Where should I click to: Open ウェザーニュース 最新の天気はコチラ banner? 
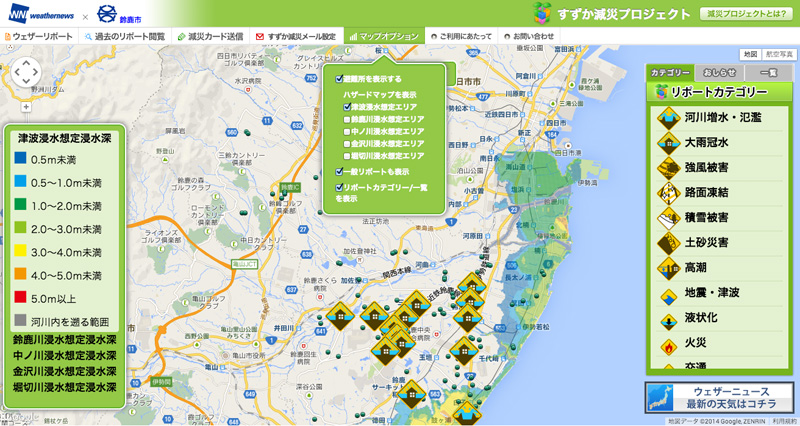point(720,398)
